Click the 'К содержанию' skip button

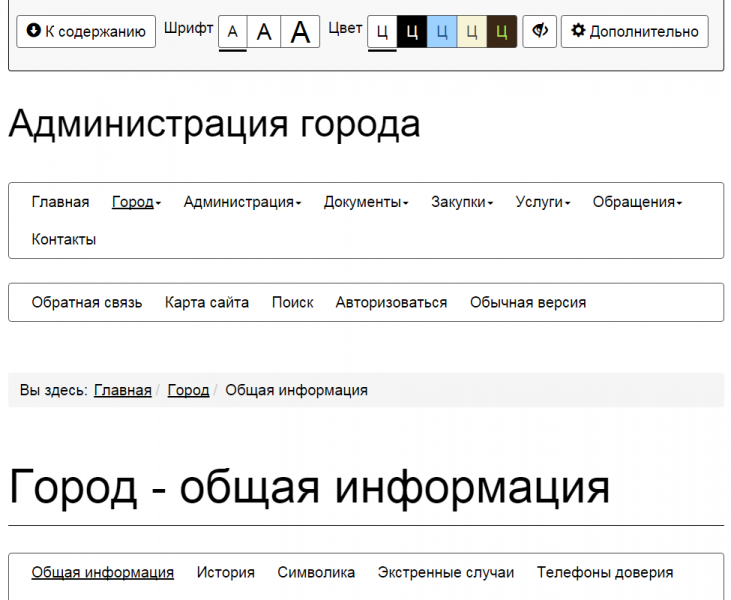tap(86, 31)
